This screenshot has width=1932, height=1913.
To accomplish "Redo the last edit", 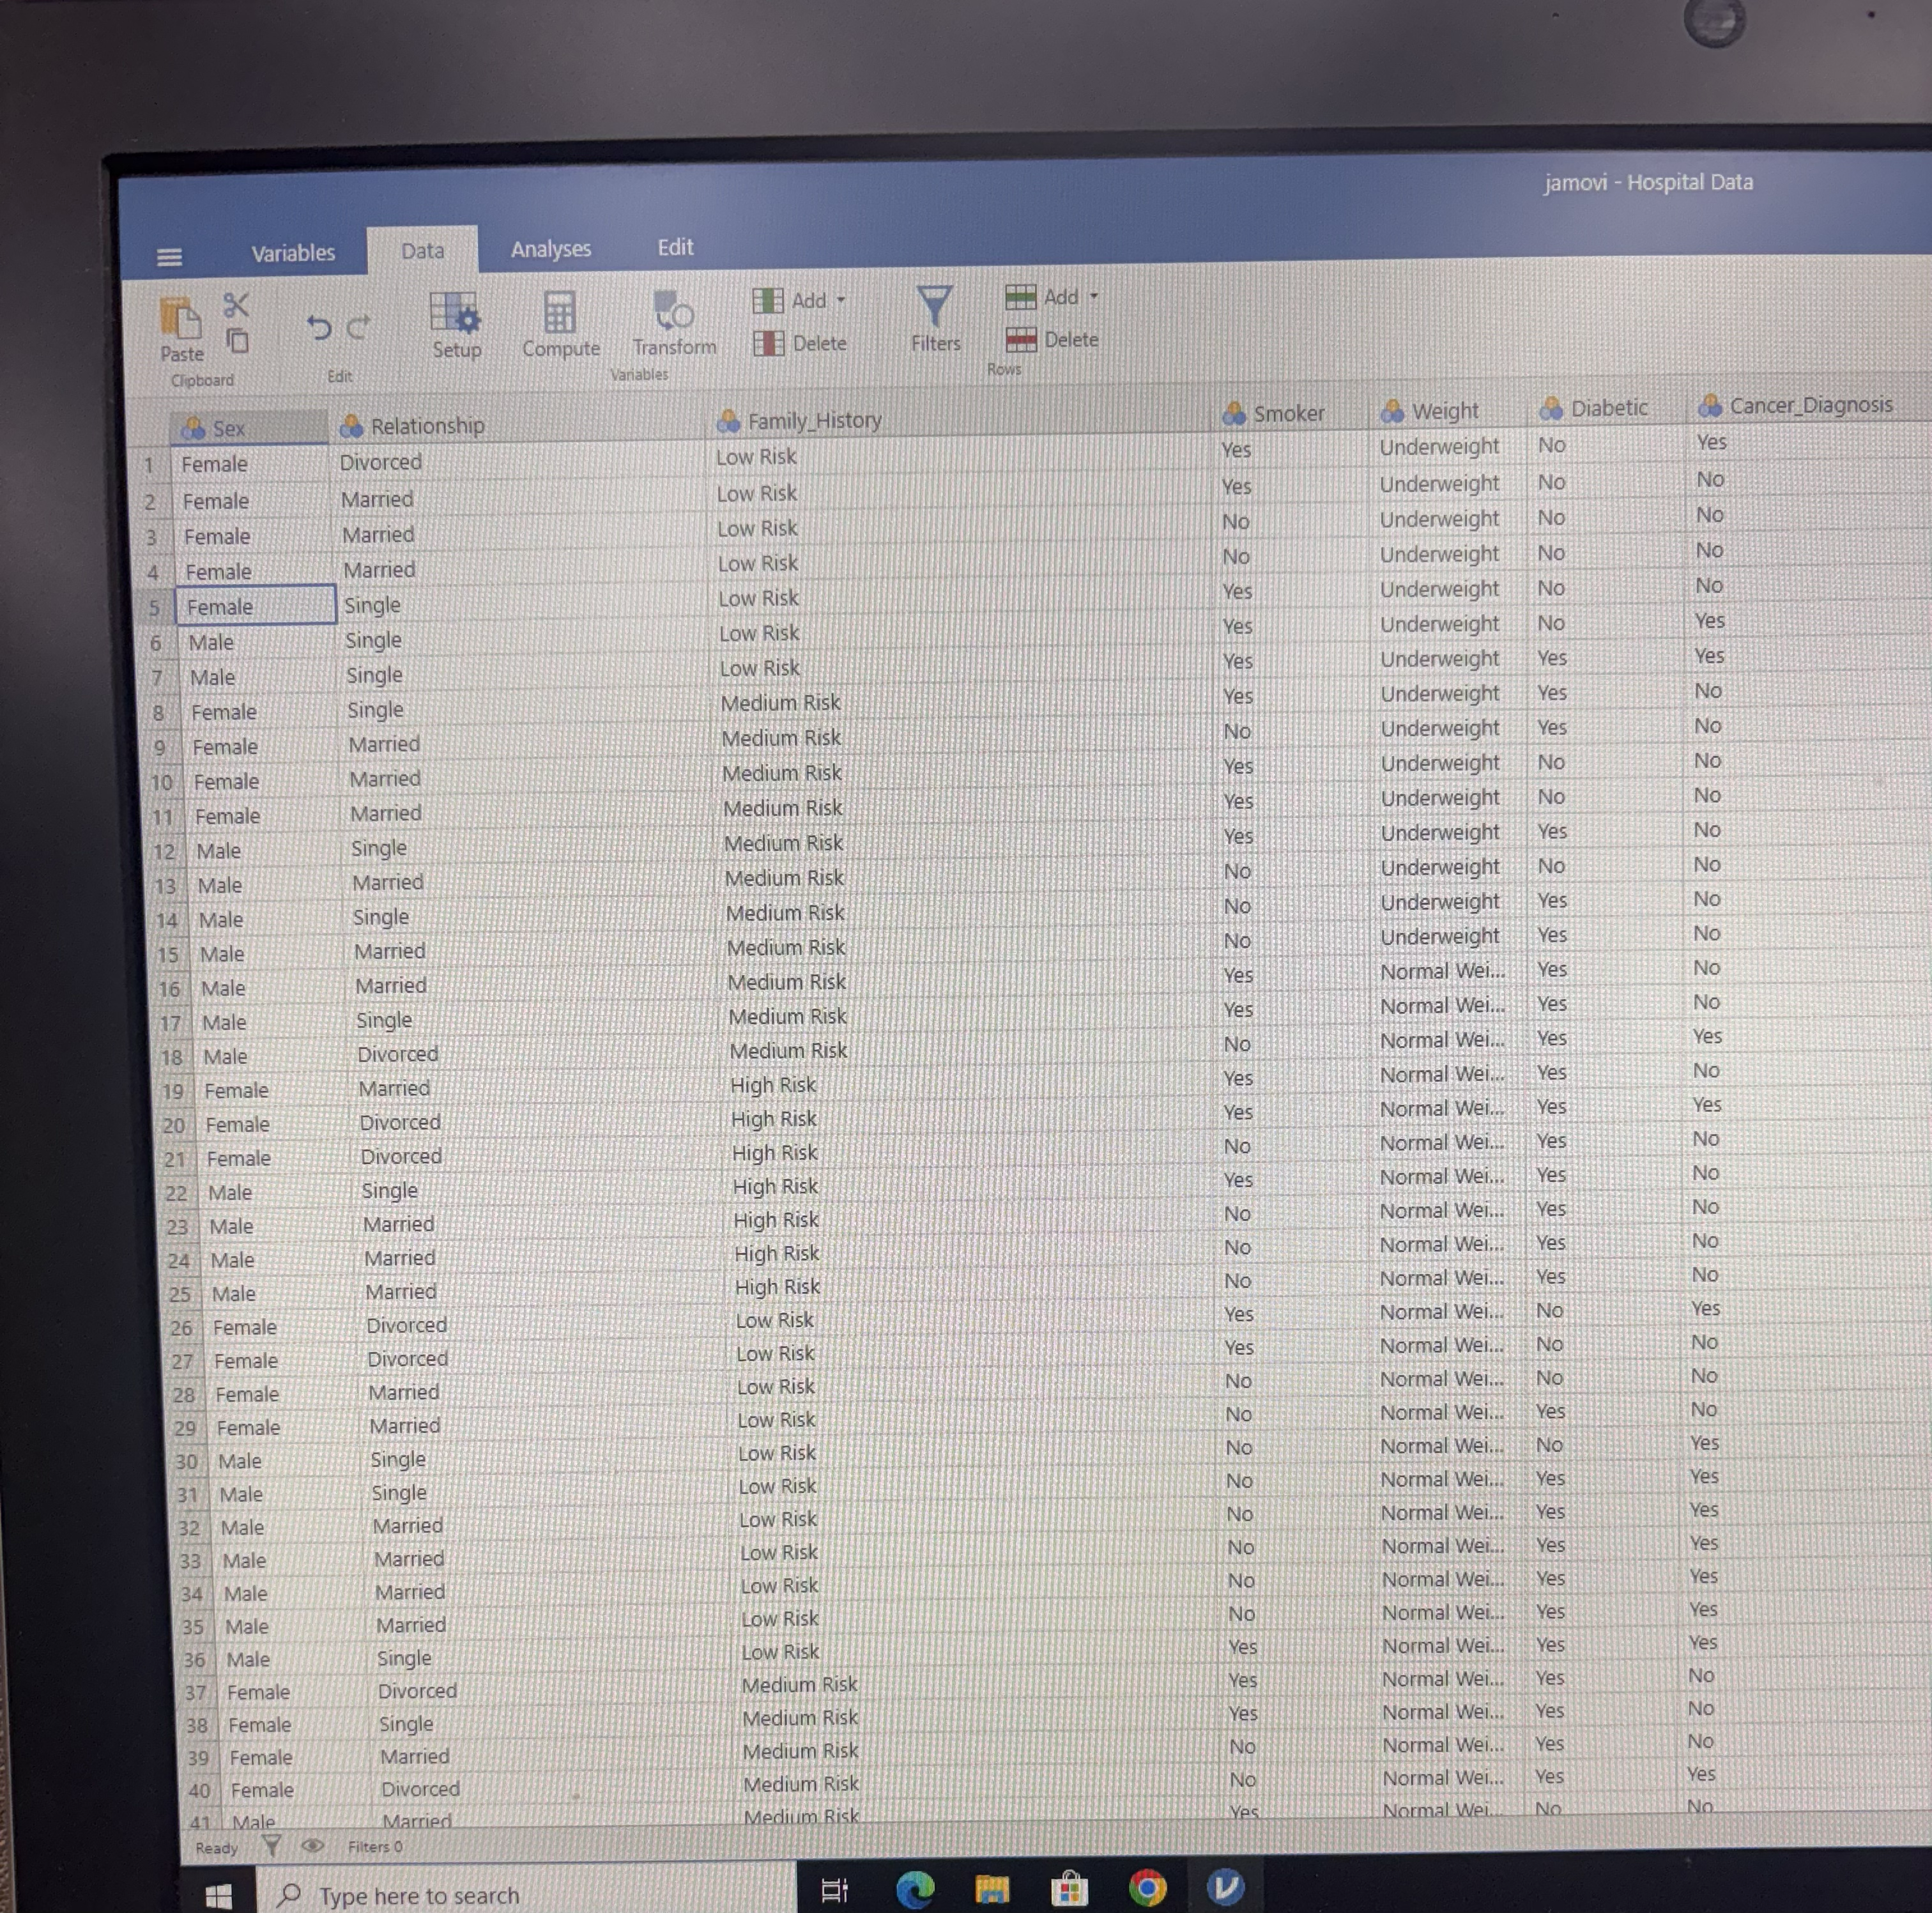I will [359, 326].
